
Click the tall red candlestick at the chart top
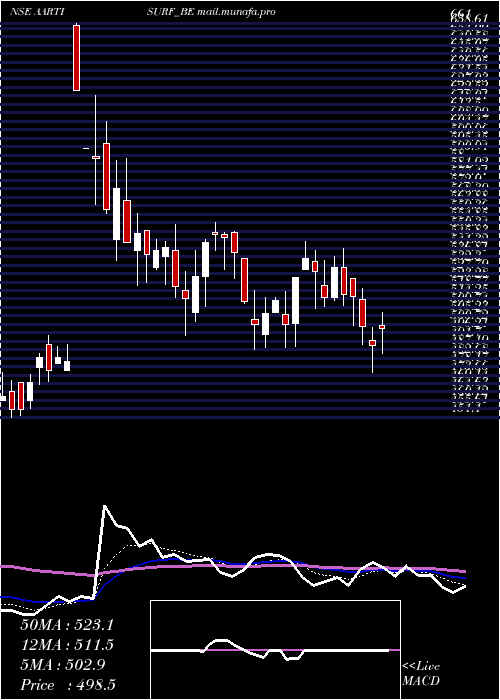[76, 58]
